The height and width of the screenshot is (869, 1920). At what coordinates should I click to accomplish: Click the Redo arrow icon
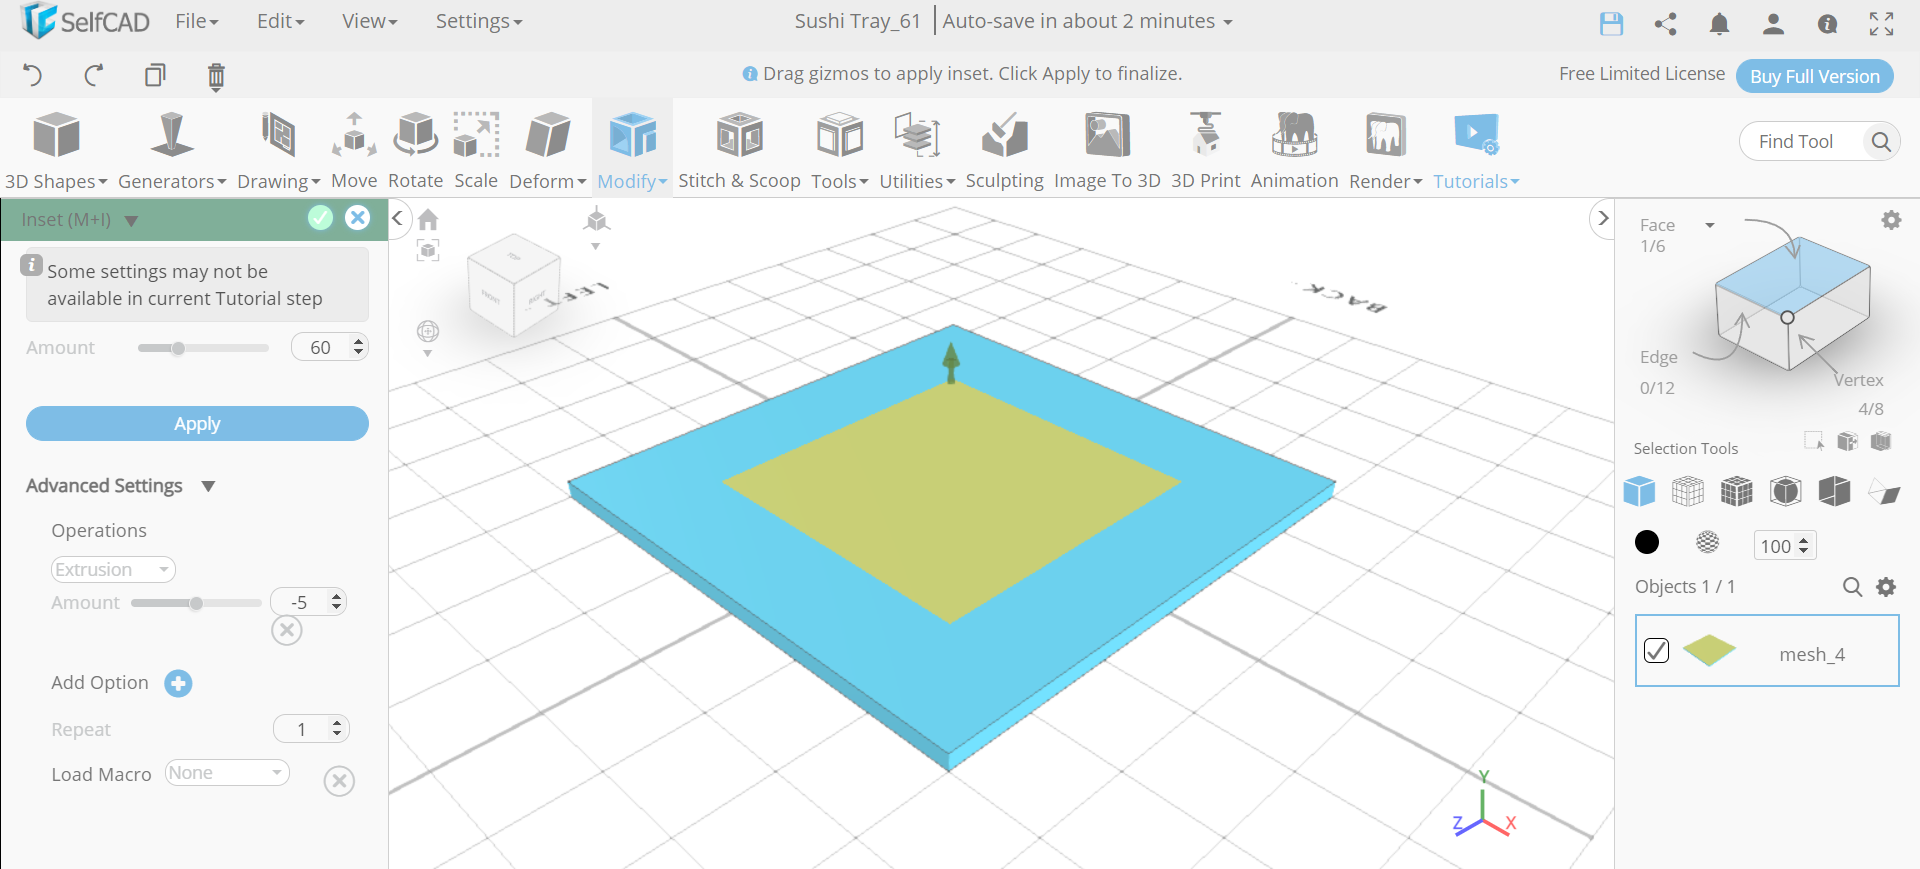point(94,75)
